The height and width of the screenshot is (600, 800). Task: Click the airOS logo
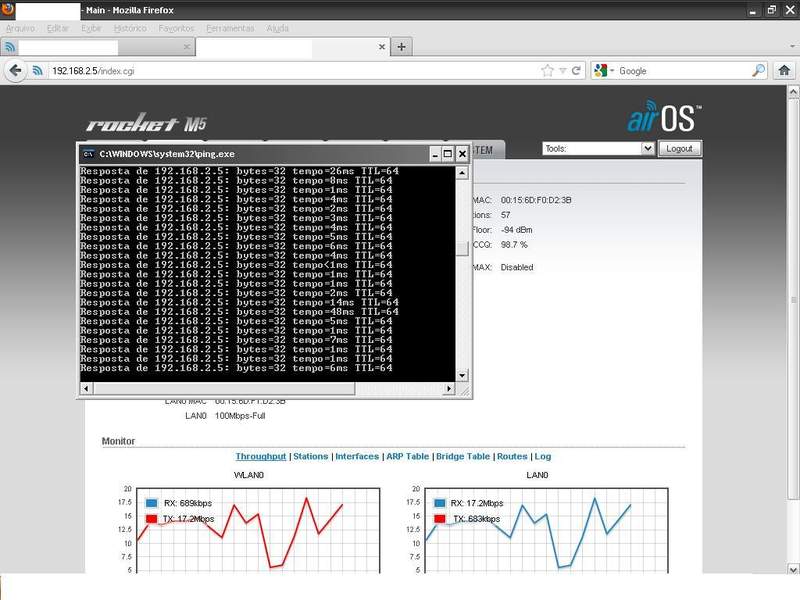[x=664, y=116]
